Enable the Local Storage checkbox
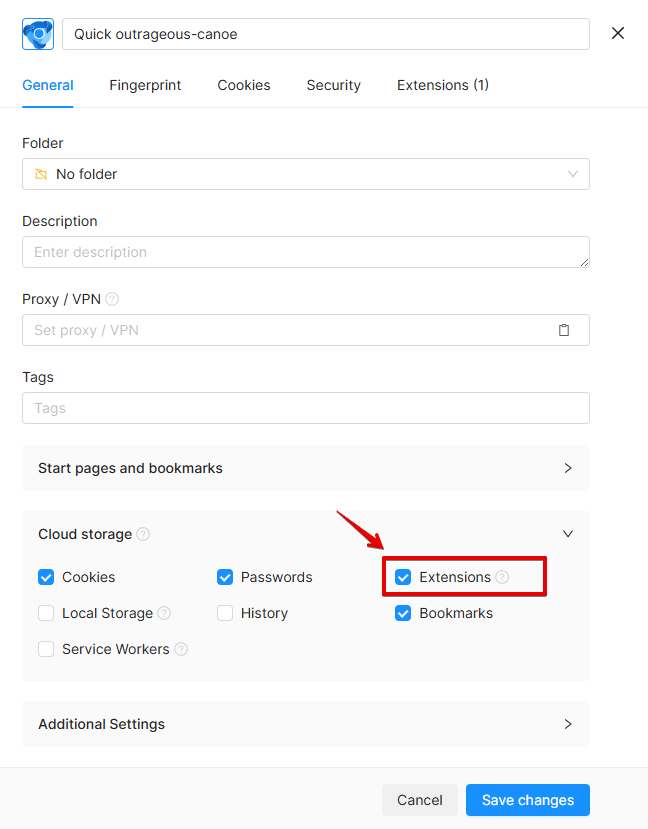This screenshot has width=648, height=829. [x=46, y=613]
